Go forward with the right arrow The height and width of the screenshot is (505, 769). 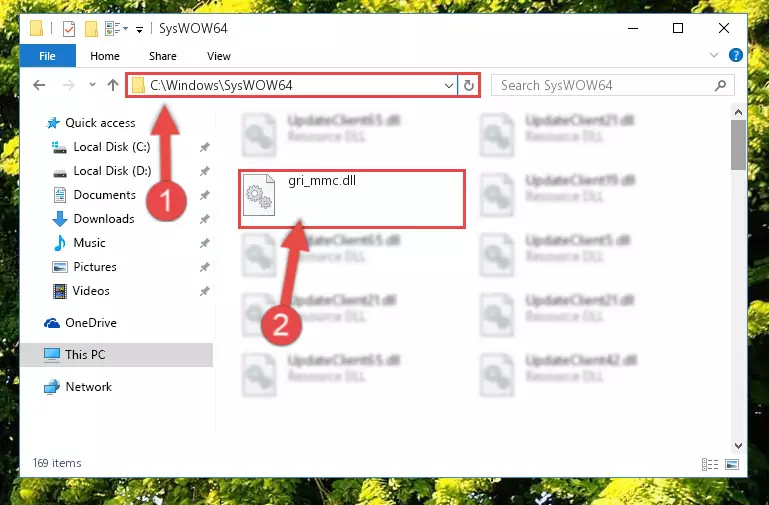(x=69, y=85)
